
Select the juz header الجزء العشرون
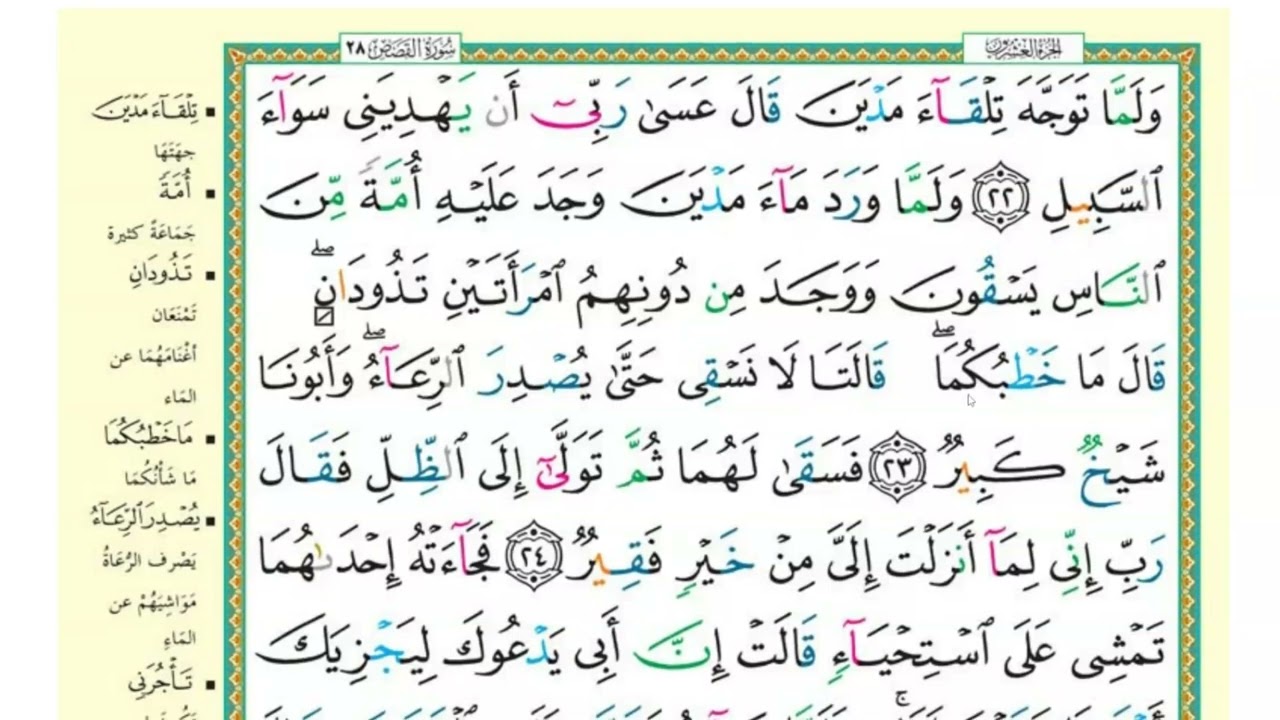(1023, 46)
